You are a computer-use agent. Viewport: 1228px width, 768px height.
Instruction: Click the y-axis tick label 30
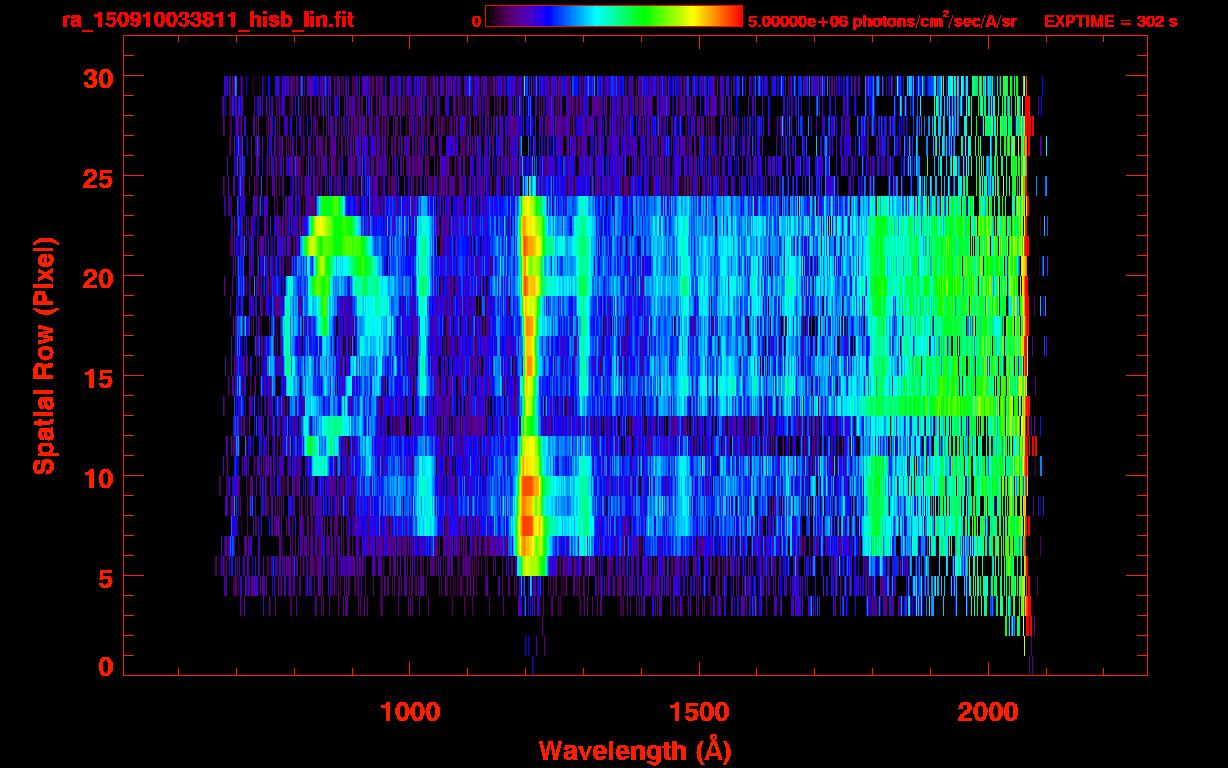coord(98,77)
